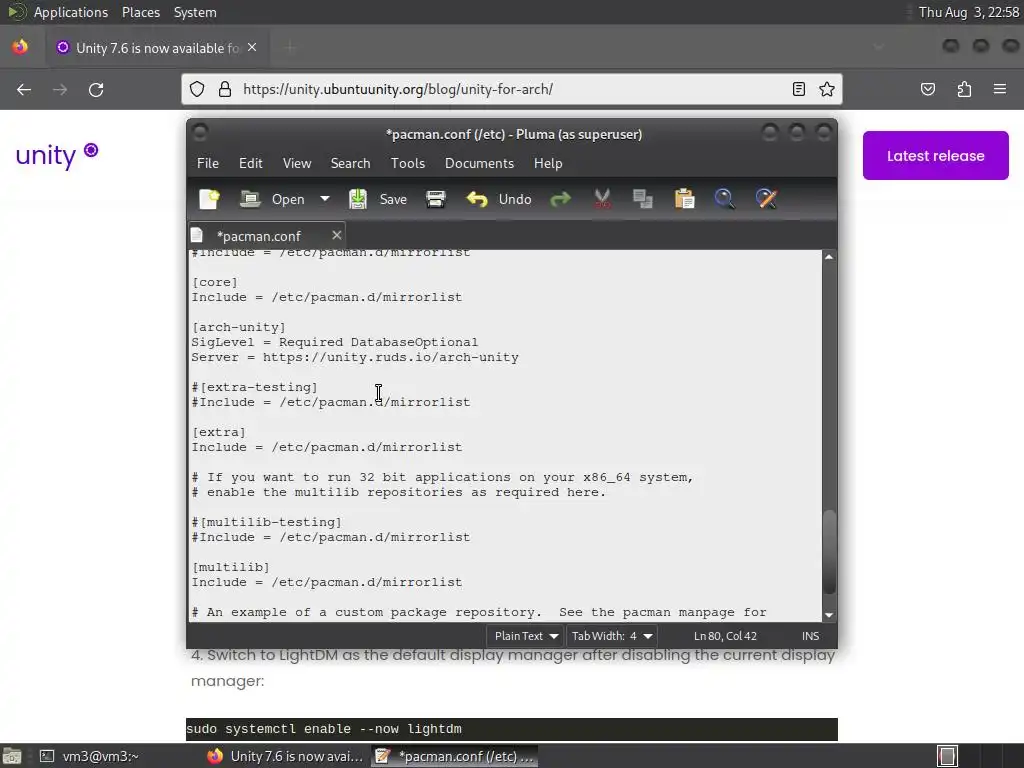Open the Tools menu

(408, 163)
